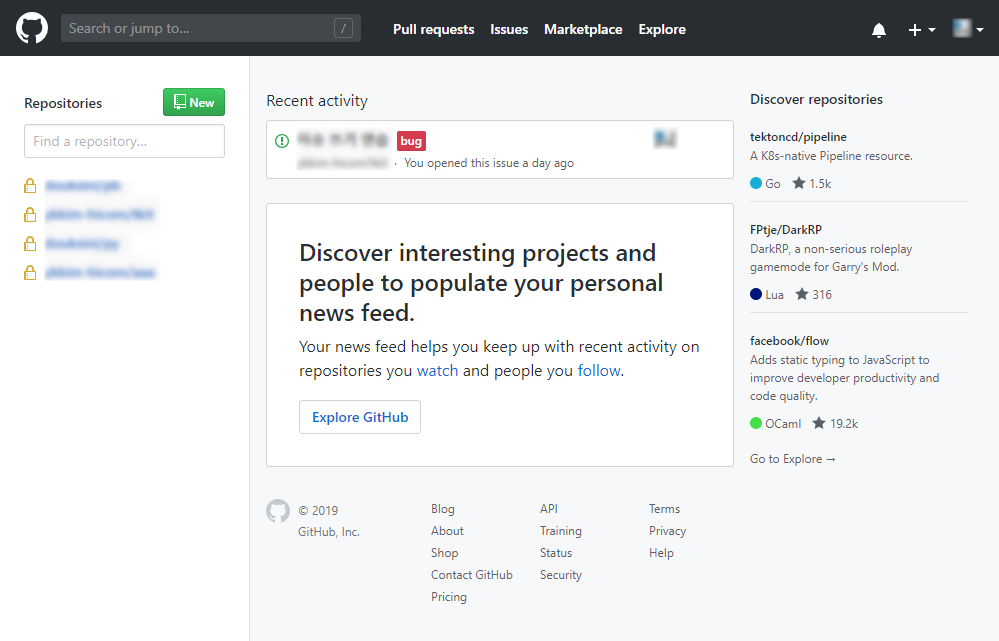Open the Security footer link
999x641 pixels.
click(x=561, y=575)
